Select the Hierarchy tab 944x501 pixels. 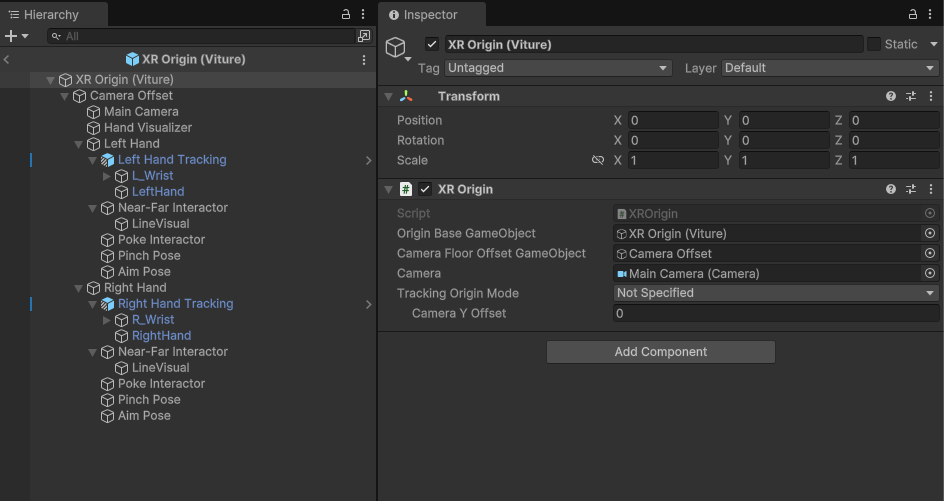tap(50, 15)
